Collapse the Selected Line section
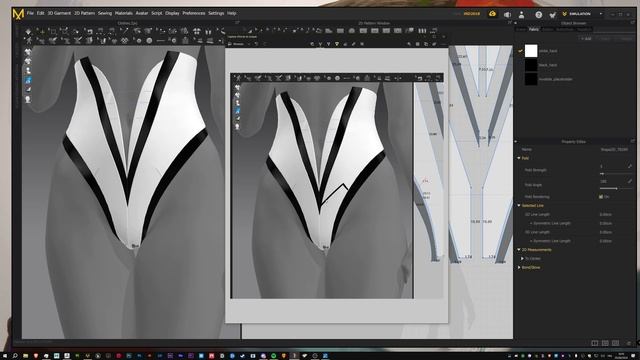The height and width of the screenshot is (360, 640). (519, 205)
